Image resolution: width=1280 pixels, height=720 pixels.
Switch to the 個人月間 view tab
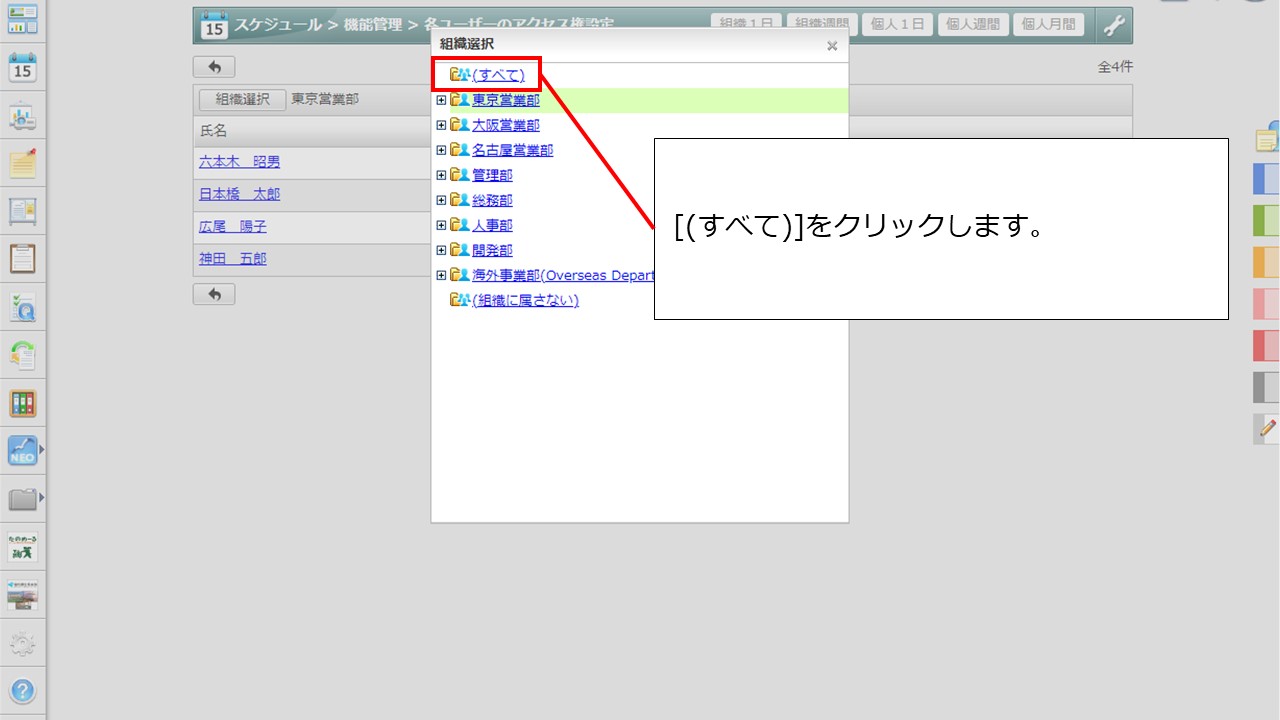point(1048,25)
